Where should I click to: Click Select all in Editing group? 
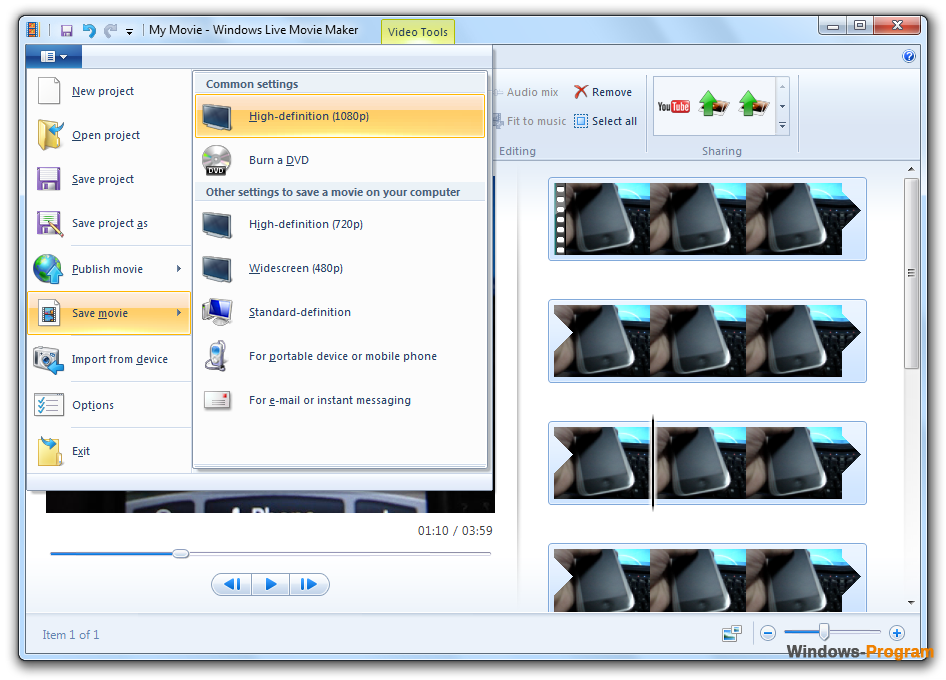[x=605, y=121]
